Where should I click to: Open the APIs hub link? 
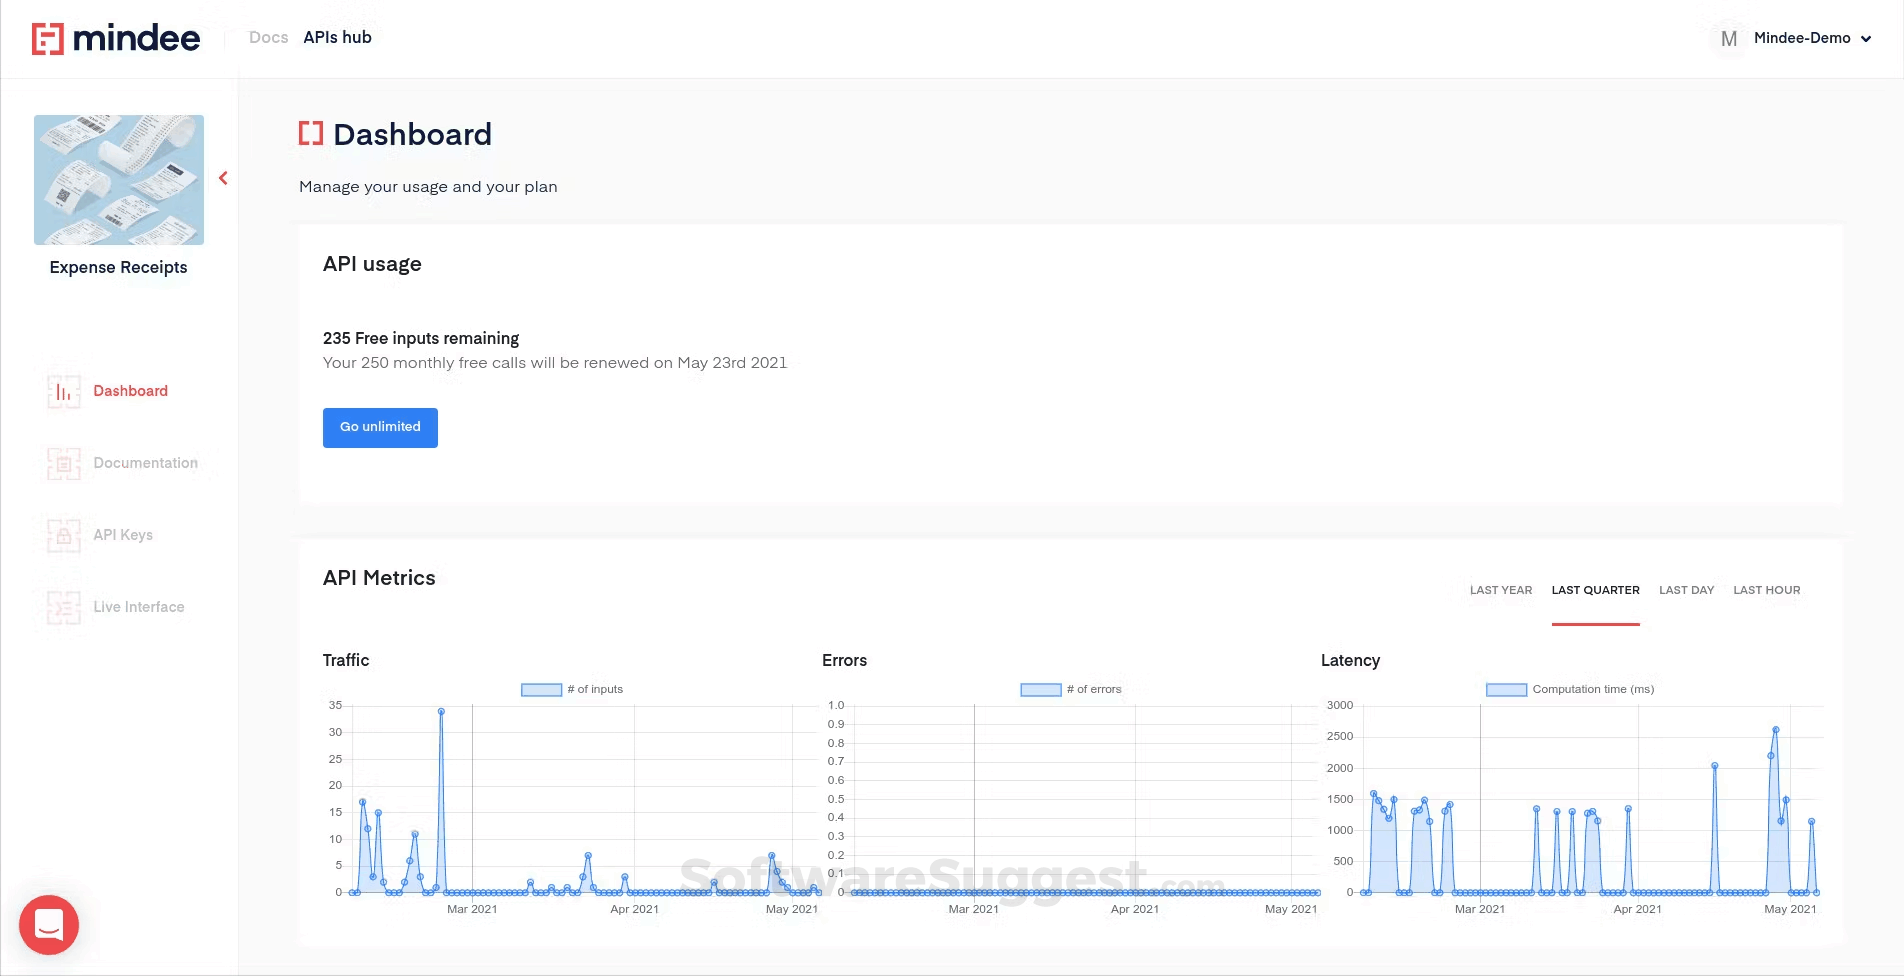(x=337, y=38)
